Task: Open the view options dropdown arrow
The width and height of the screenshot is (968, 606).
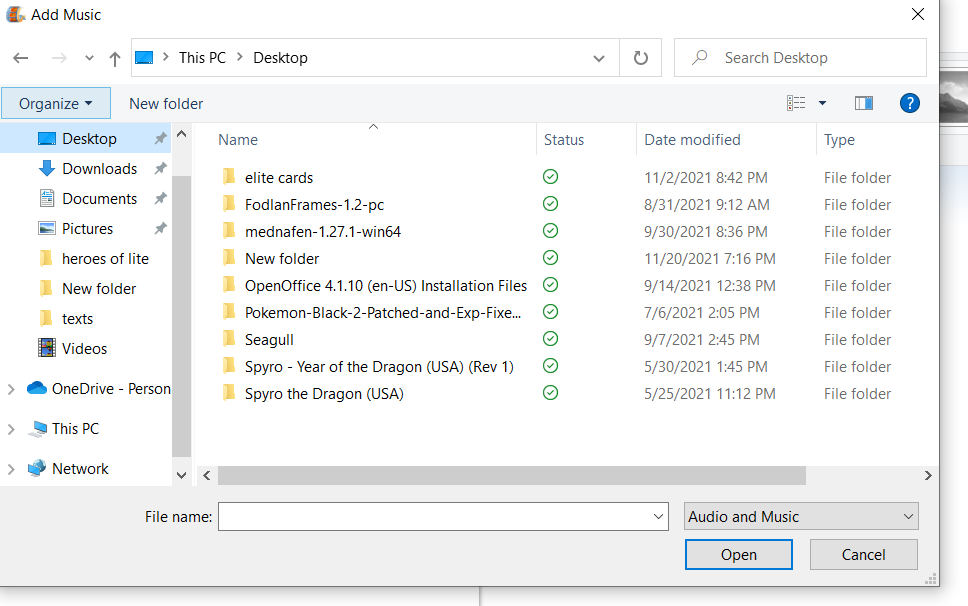Action: [822, 103]
